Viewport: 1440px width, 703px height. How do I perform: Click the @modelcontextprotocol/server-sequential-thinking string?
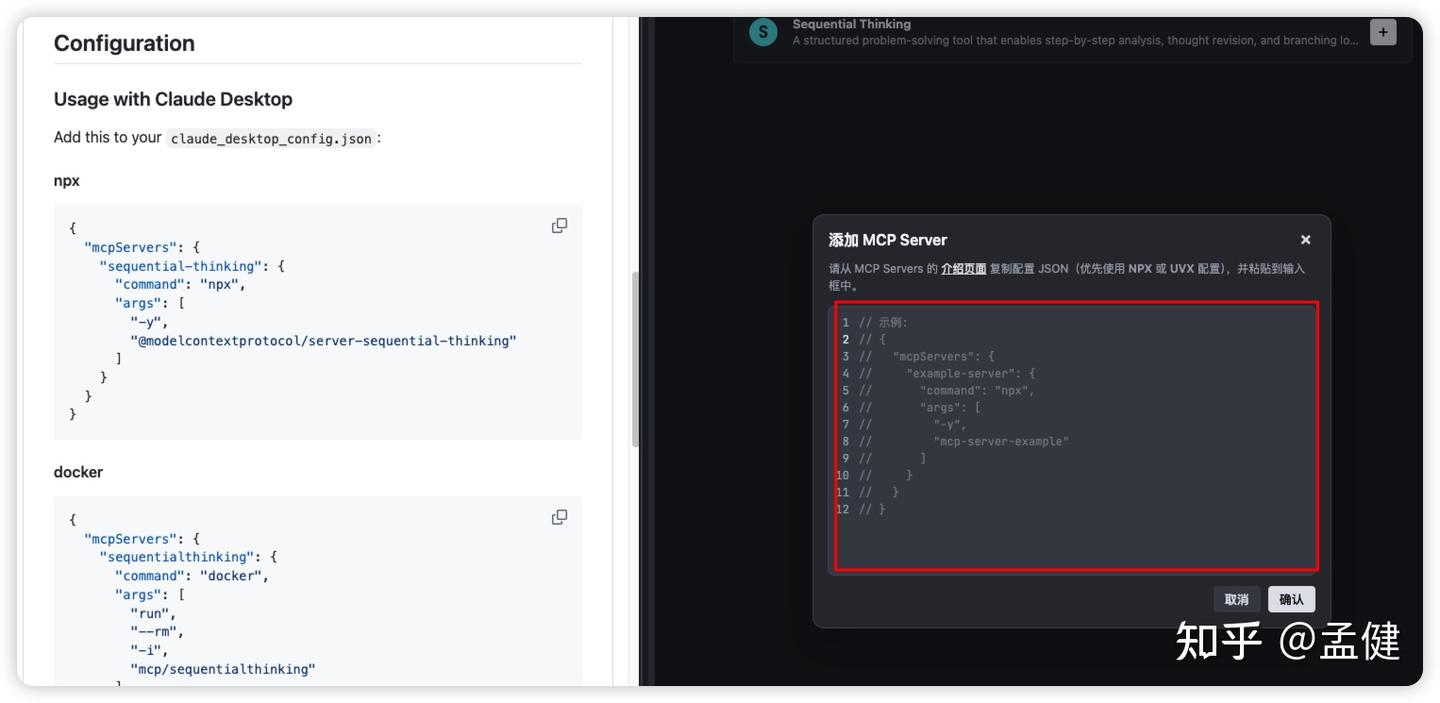(323, 341)
